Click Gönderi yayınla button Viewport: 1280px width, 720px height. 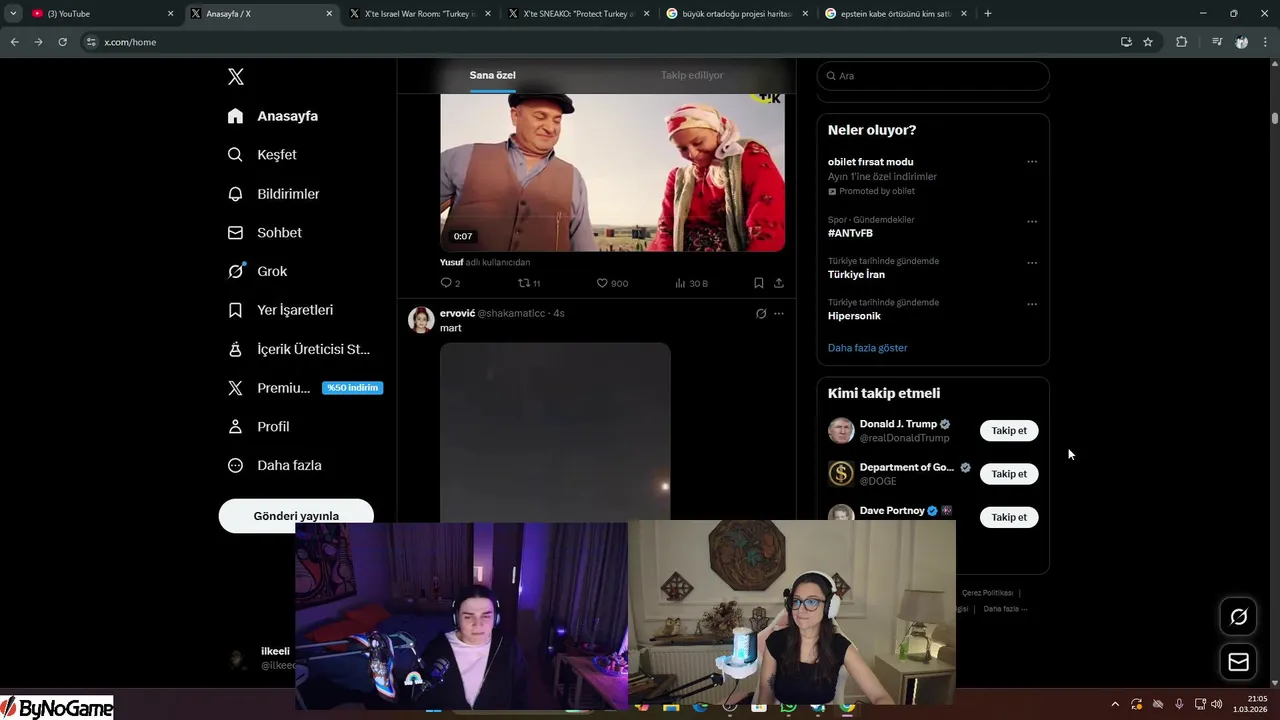[x=296, y=516]
